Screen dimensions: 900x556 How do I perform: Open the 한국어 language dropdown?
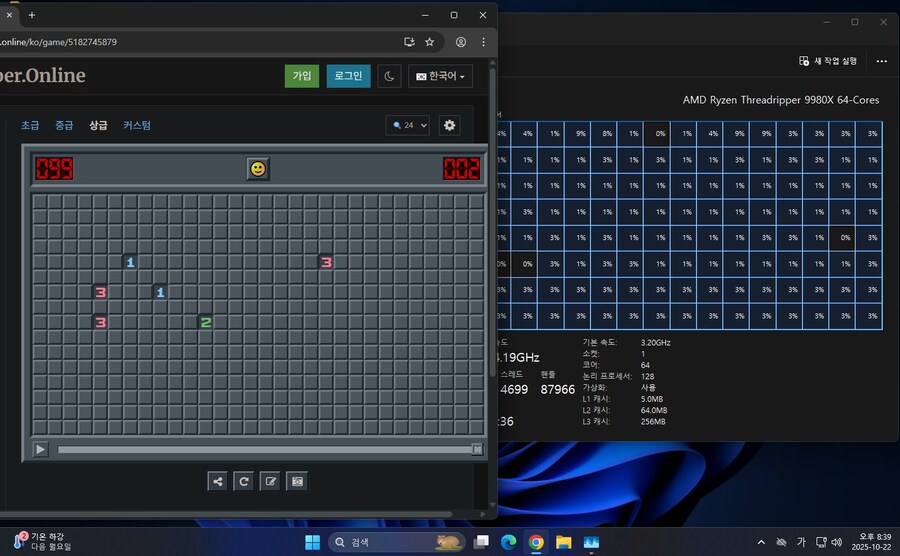[x=440, y=76]
